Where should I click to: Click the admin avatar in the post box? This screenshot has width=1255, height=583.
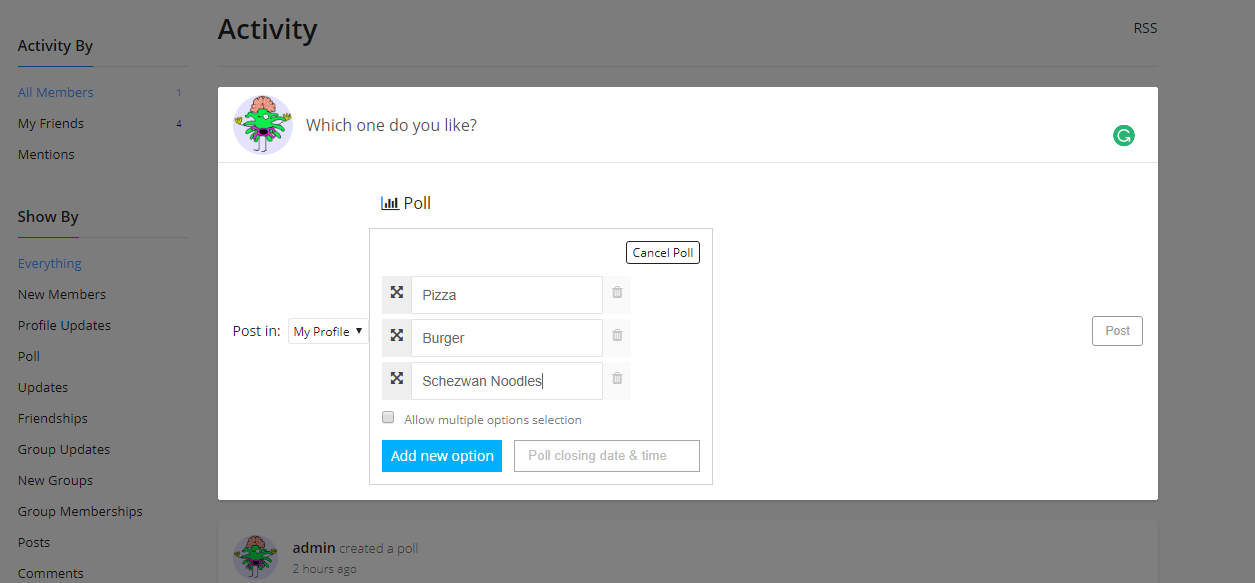262,125
